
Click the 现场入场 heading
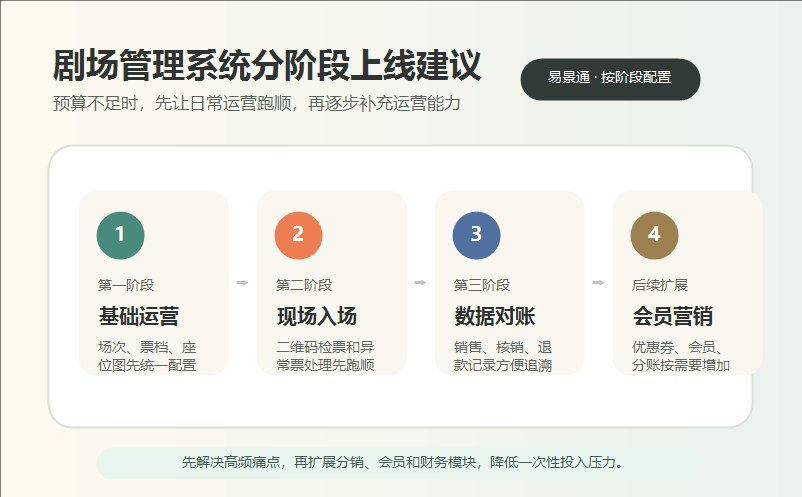(x=317, y=316)
